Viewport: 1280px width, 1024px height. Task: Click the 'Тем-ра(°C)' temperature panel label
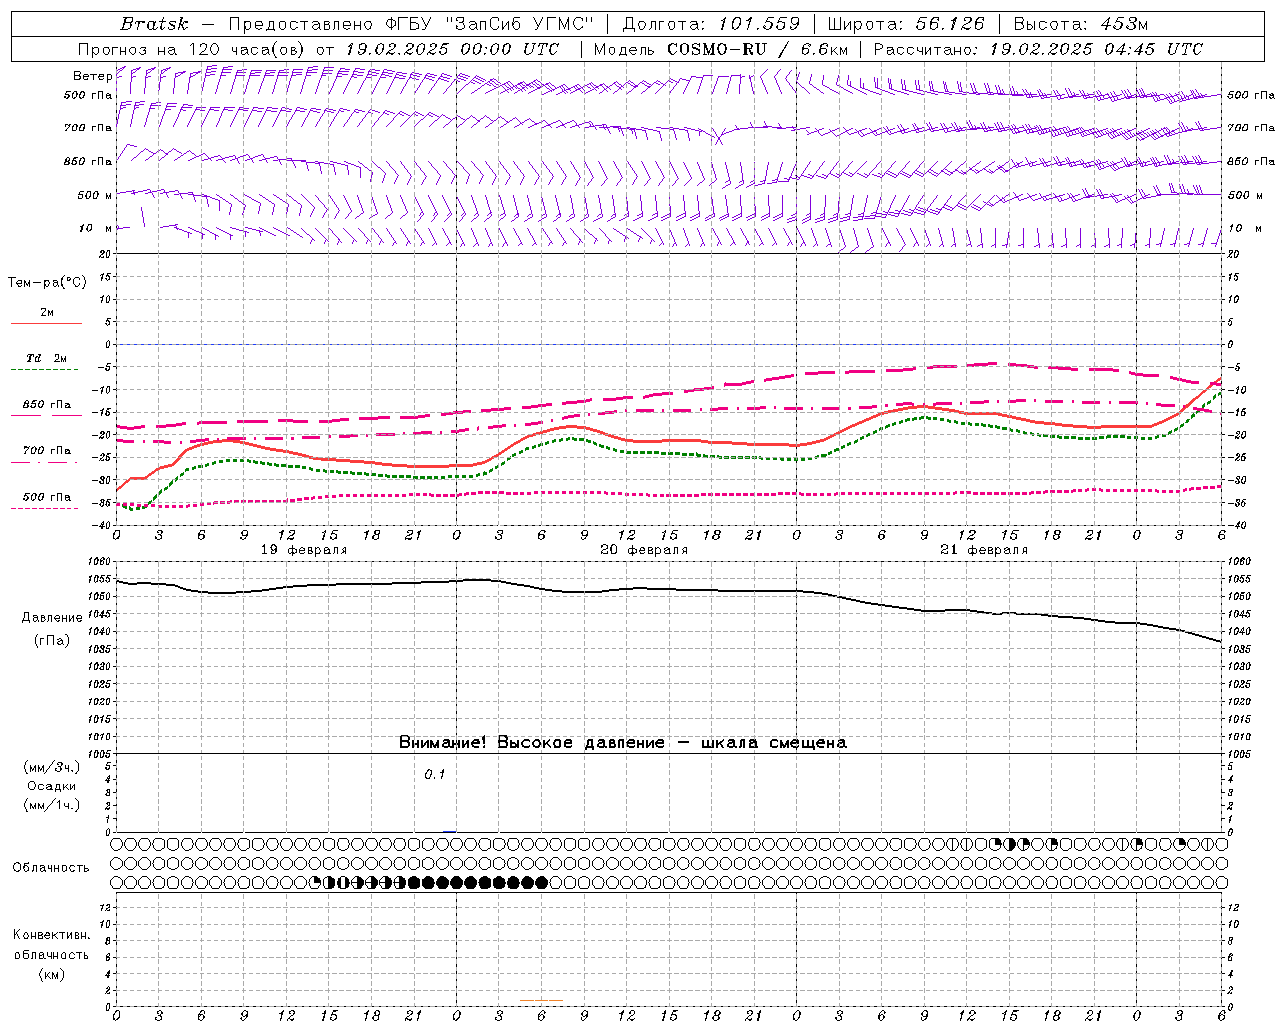click(x=47, y=283)
